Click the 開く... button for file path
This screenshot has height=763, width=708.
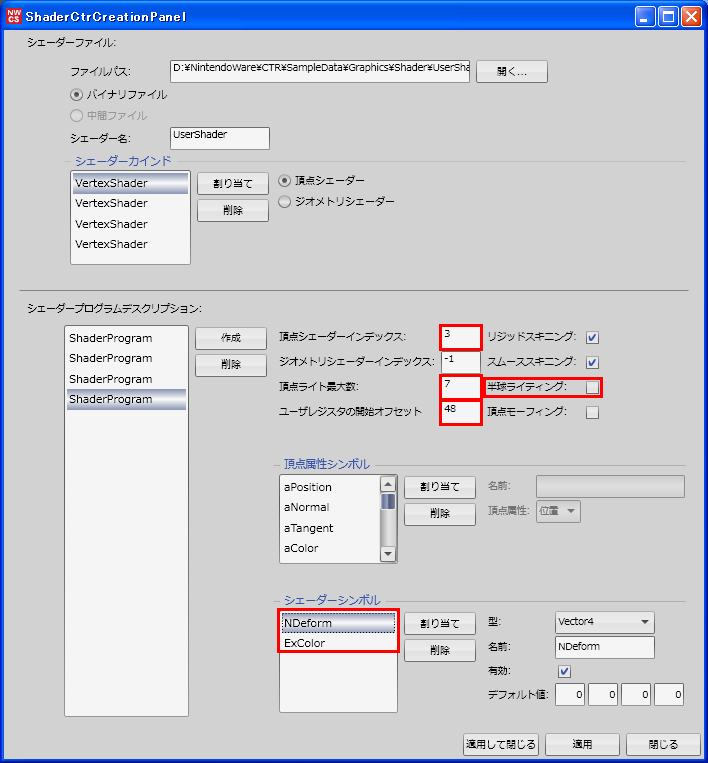tap(511, 71)
